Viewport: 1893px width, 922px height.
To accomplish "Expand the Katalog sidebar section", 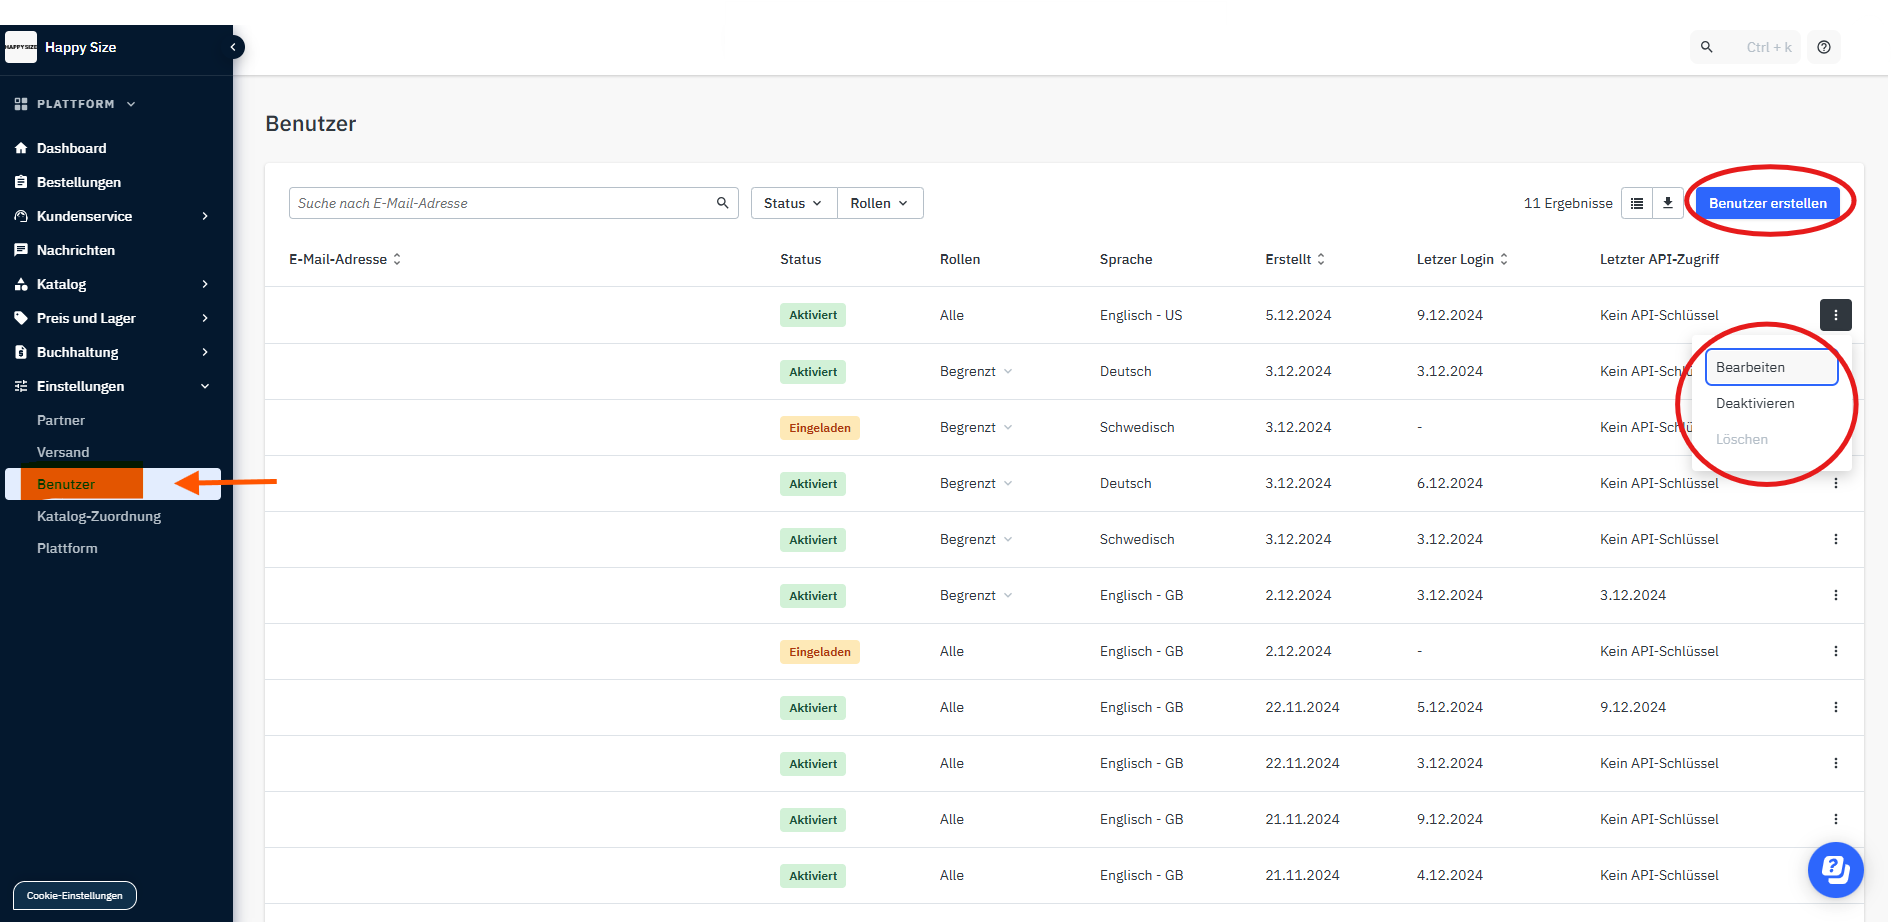I will (205, 284).
